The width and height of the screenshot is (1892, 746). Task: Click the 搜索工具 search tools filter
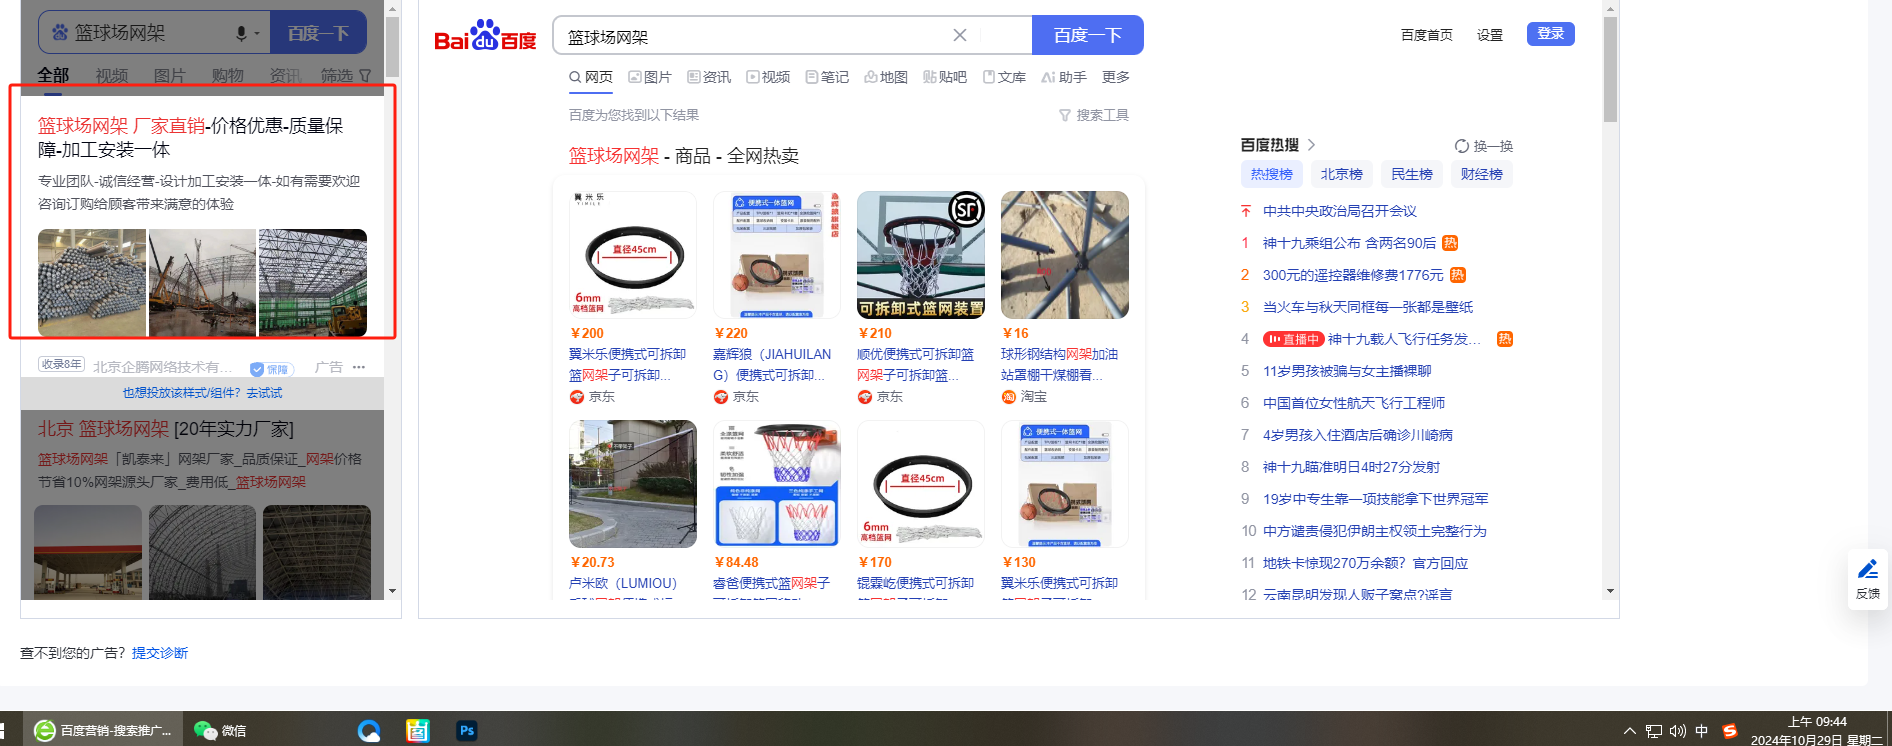(x=1094, y=115)
